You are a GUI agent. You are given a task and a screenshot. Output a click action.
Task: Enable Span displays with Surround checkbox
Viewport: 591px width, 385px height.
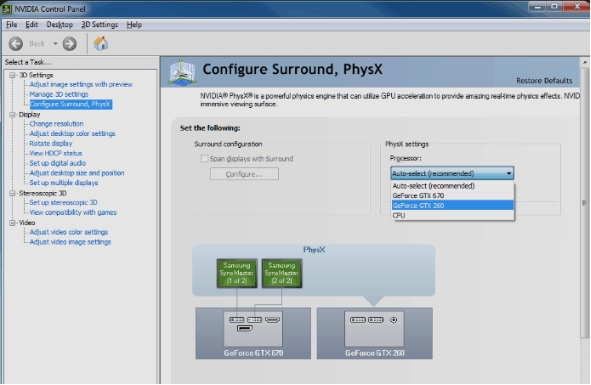pyautogui.click(x=204, y=159)
